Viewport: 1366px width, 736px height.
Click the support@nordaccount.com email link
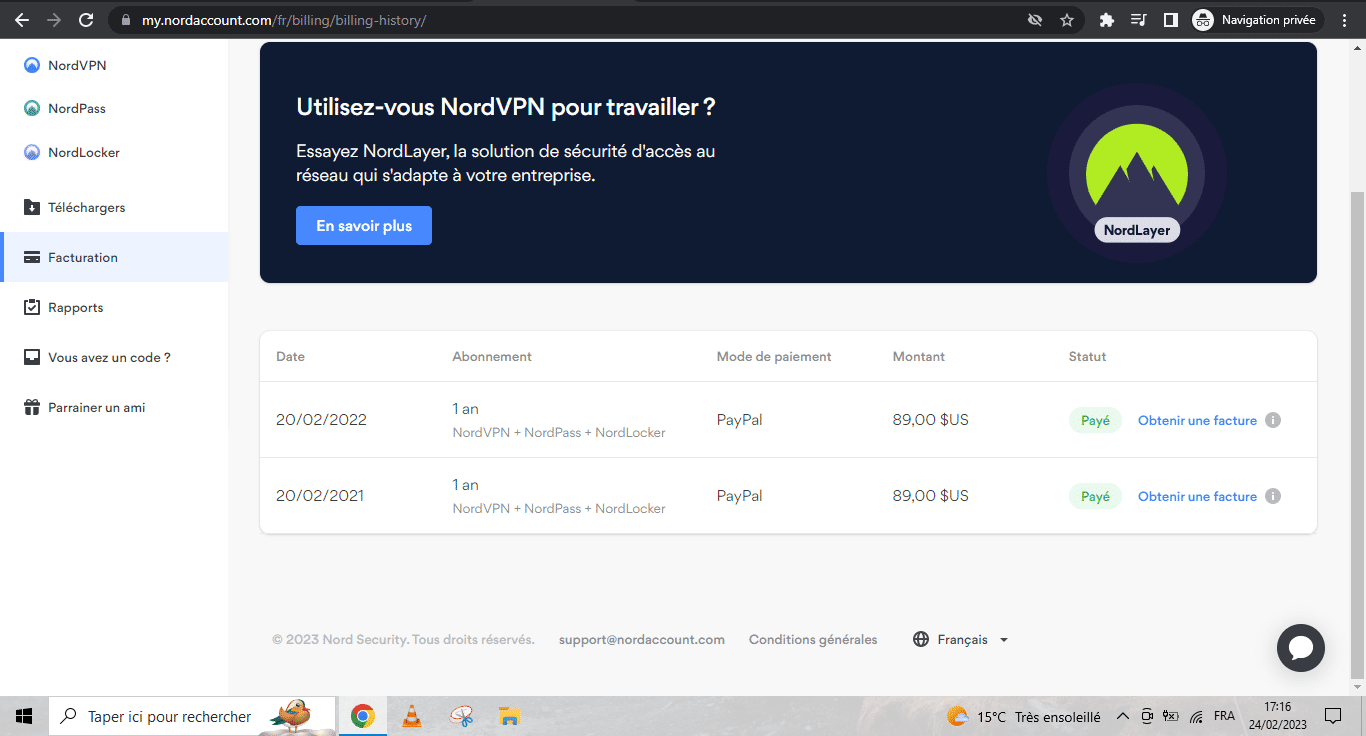[x=642, y=640]
